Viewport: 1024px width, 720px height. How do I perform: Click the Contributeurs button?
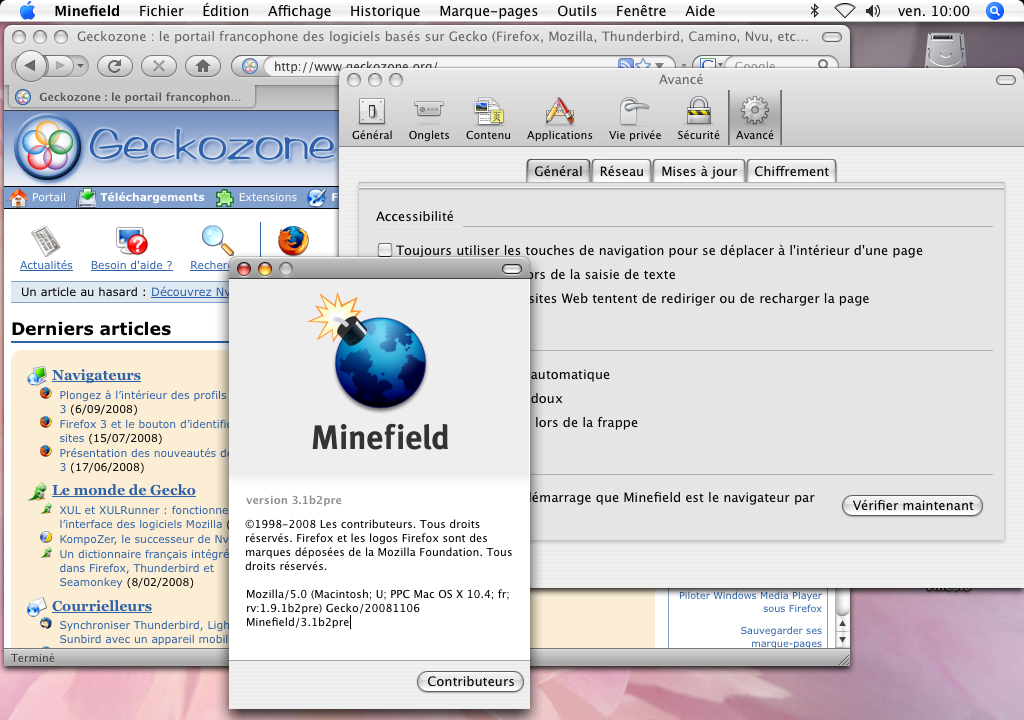[x=470, y=681]
